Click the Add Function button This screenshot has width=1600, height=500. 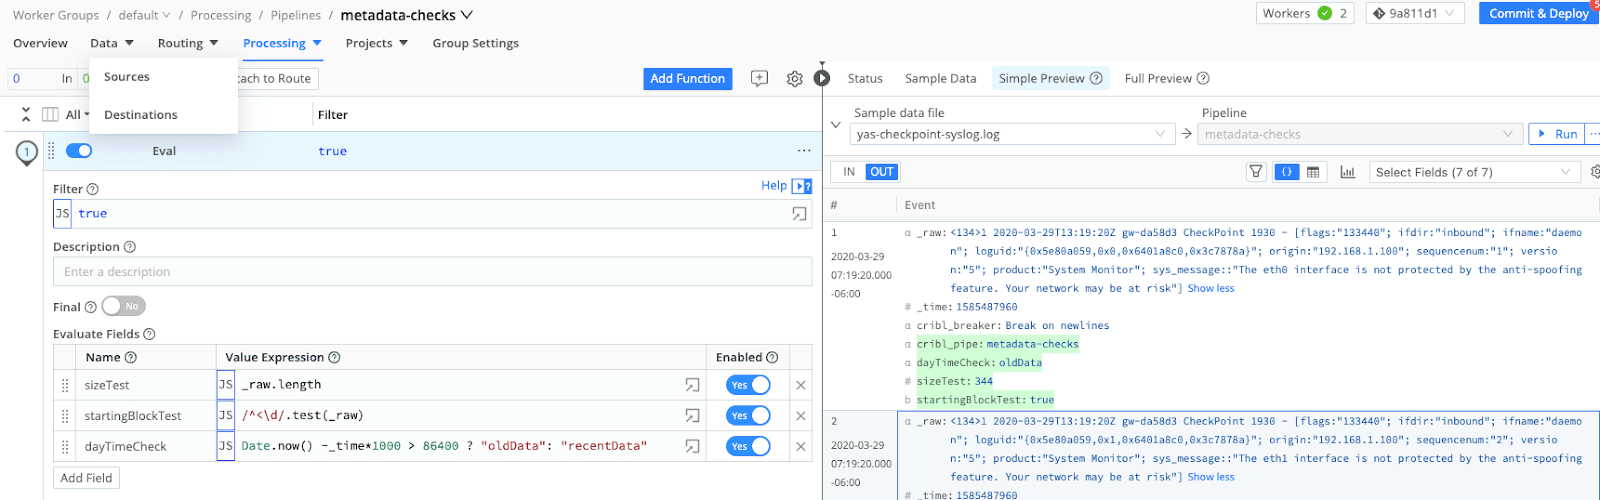tap(687, 79)
